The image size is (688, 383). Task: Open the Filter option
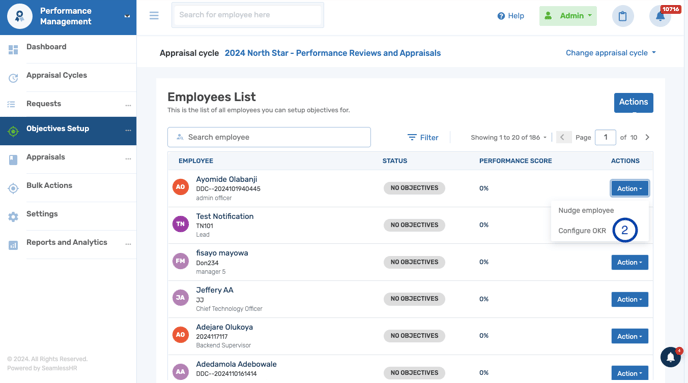[423, 137]
